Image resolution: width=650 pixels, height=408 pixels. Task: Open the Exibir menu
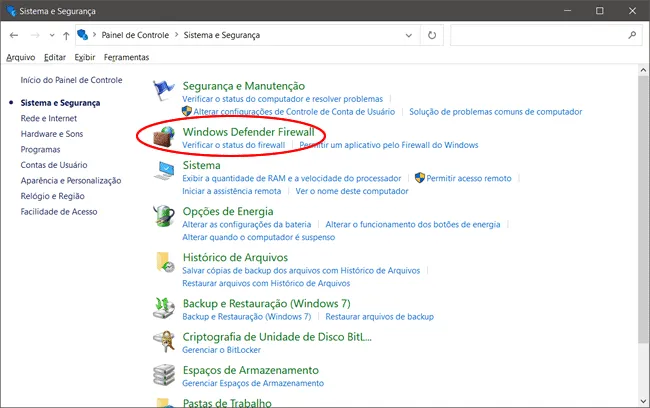85,57
